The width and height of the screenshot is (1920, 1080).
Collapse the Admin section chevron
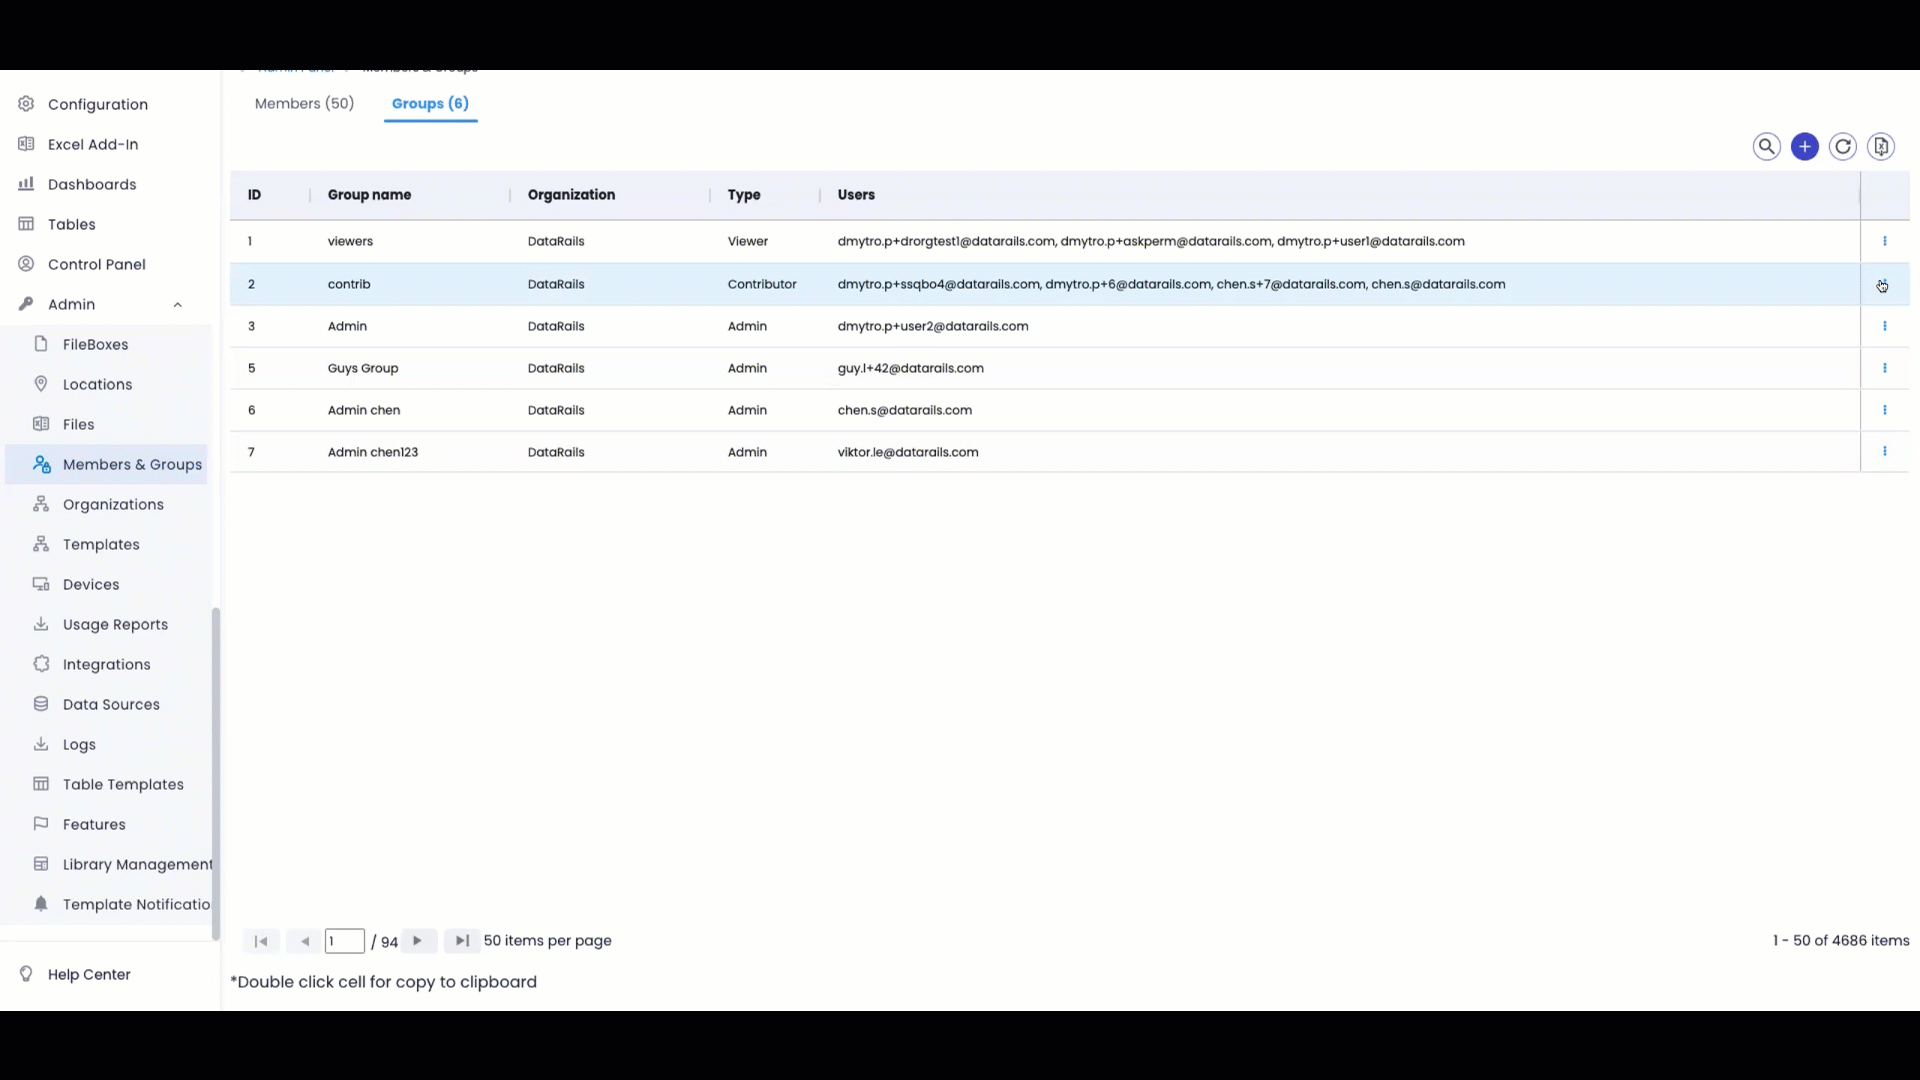(x=178, y=305)
